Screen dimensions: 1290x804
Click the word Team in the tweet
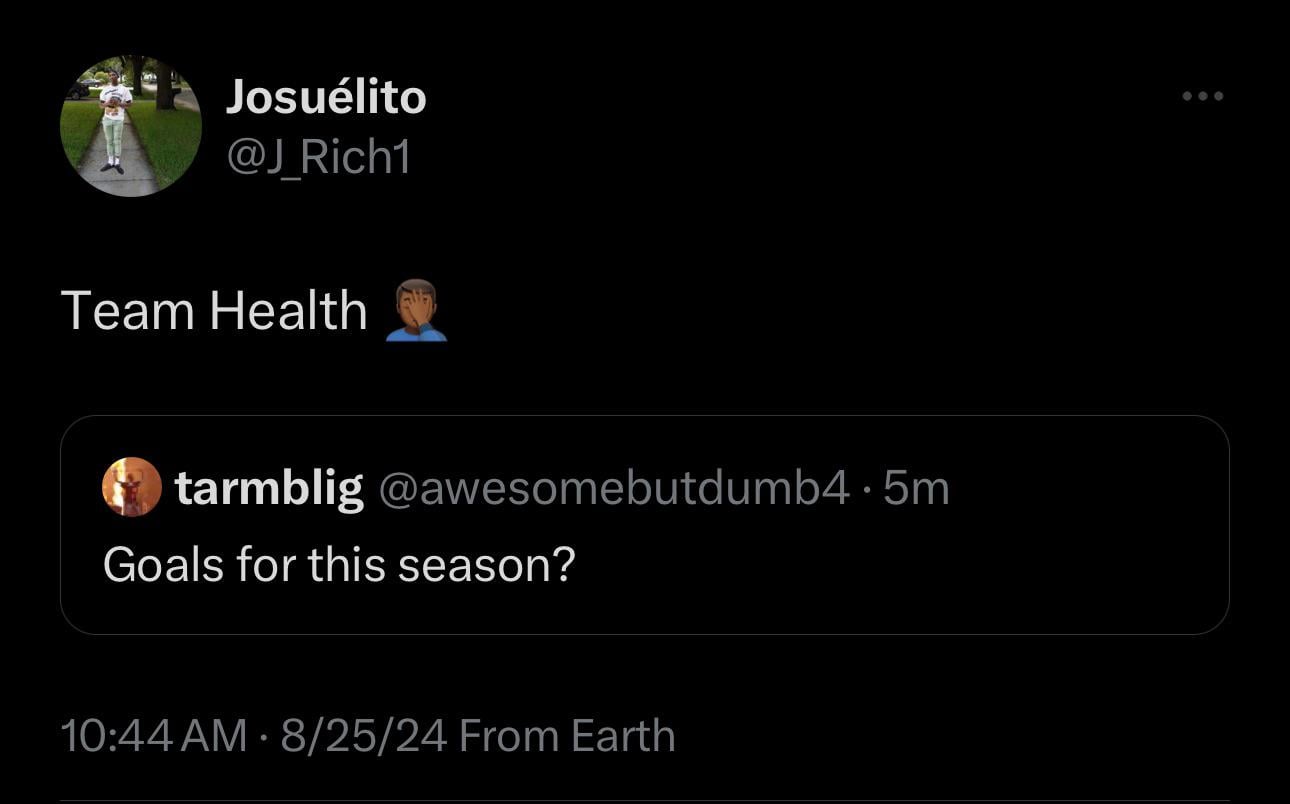pyautogui.click(x=127, y=311)
